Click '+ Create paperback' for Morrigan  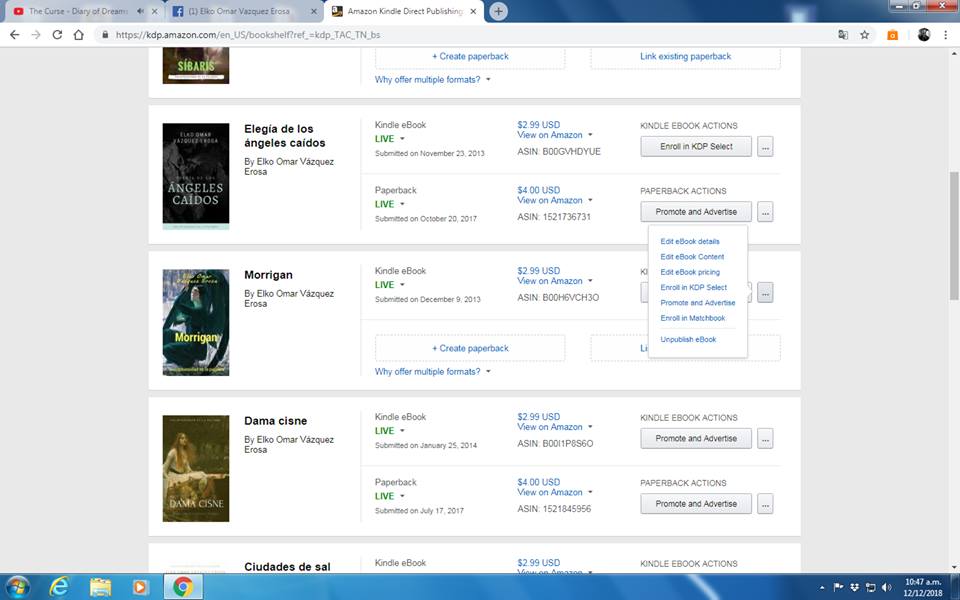470,348
